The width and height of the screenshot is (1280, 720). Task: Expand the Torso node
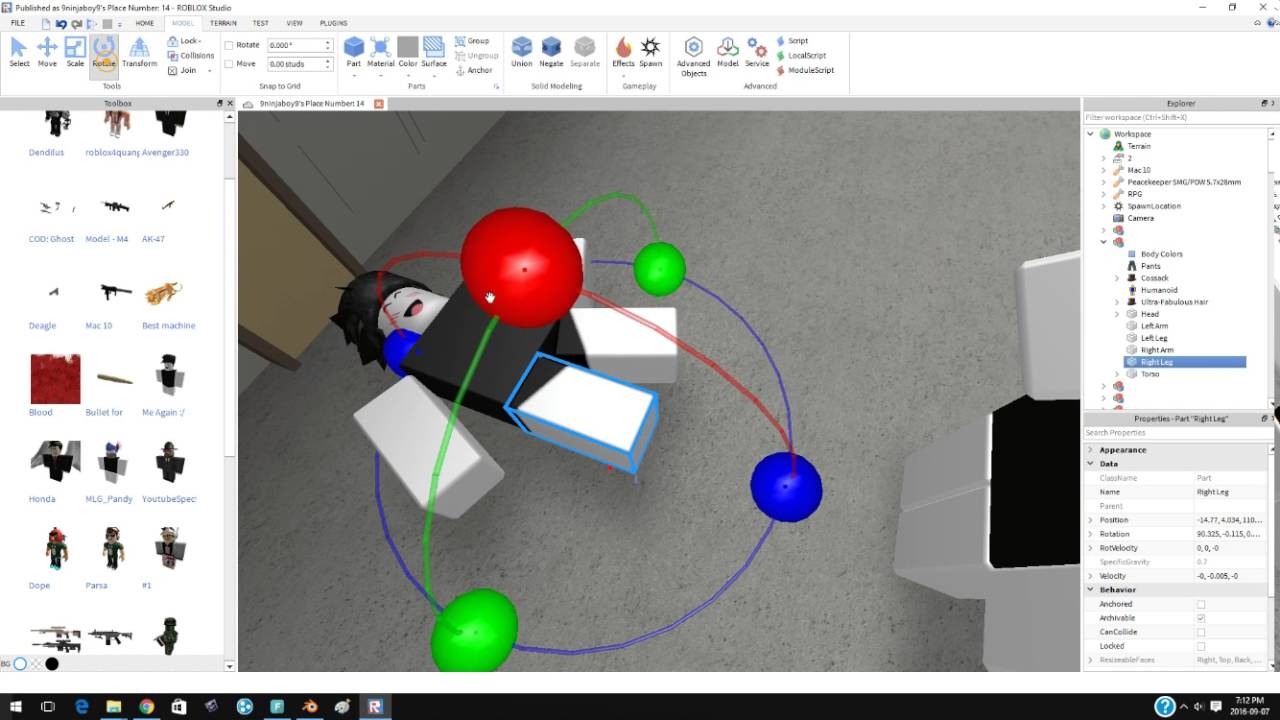[1117, 374]
